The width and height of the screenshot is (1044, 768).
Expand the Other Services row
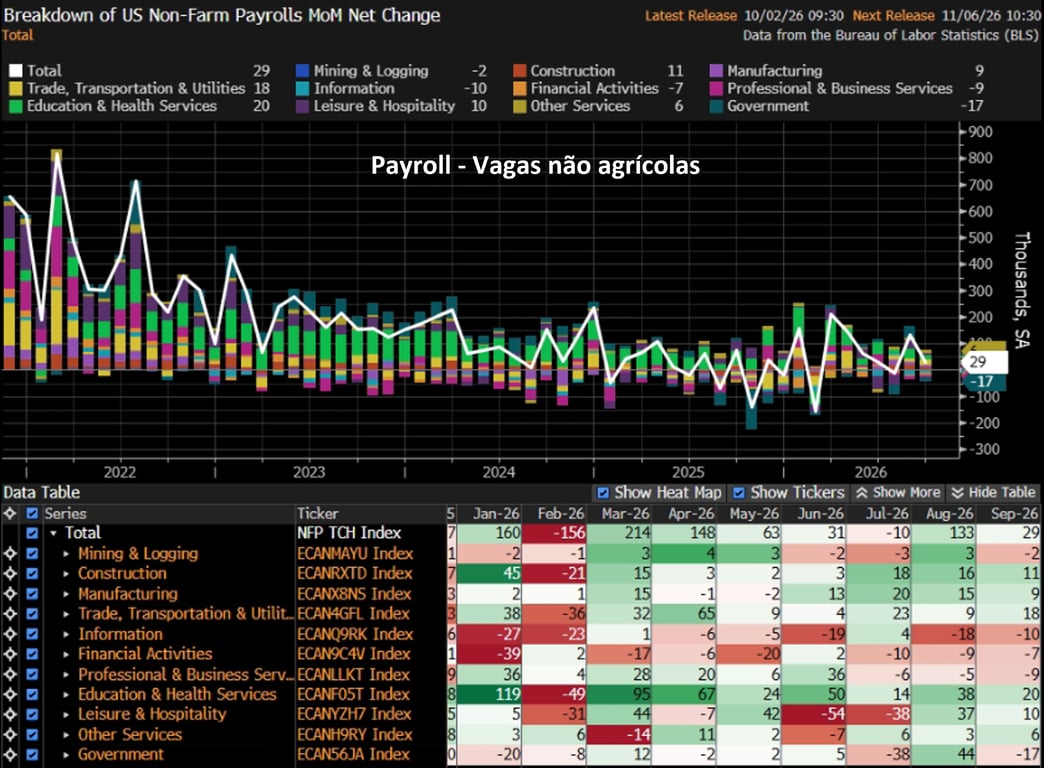pos(66,735)
